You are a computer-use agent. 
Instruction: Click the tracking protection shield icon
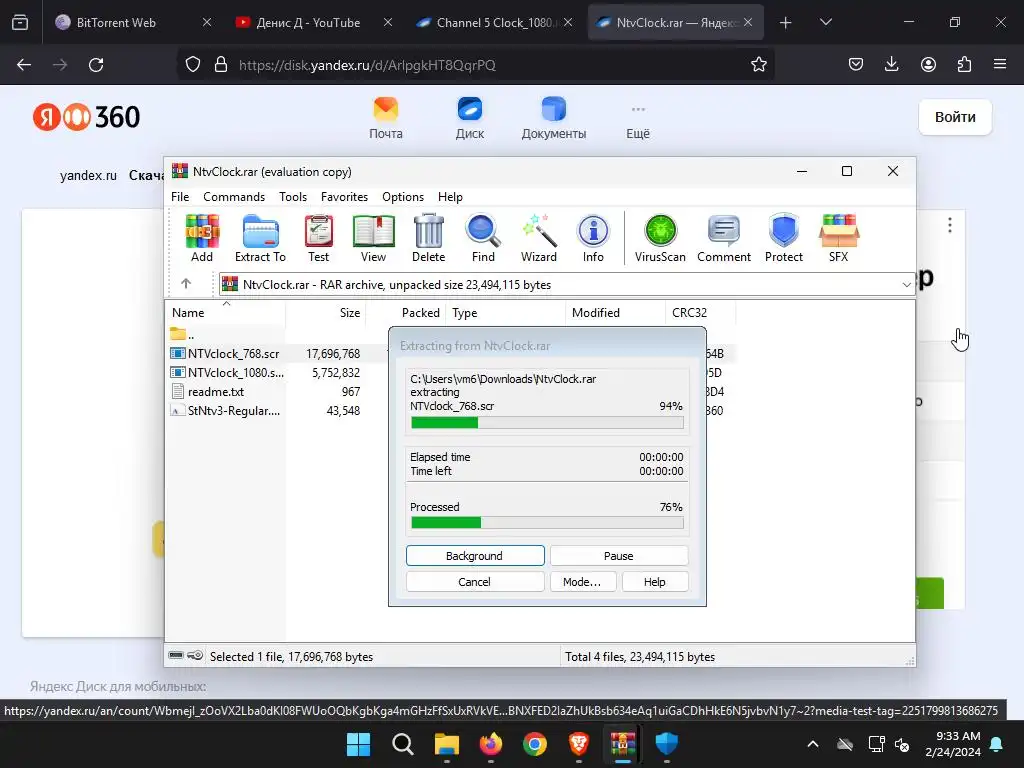click(193, 65)
